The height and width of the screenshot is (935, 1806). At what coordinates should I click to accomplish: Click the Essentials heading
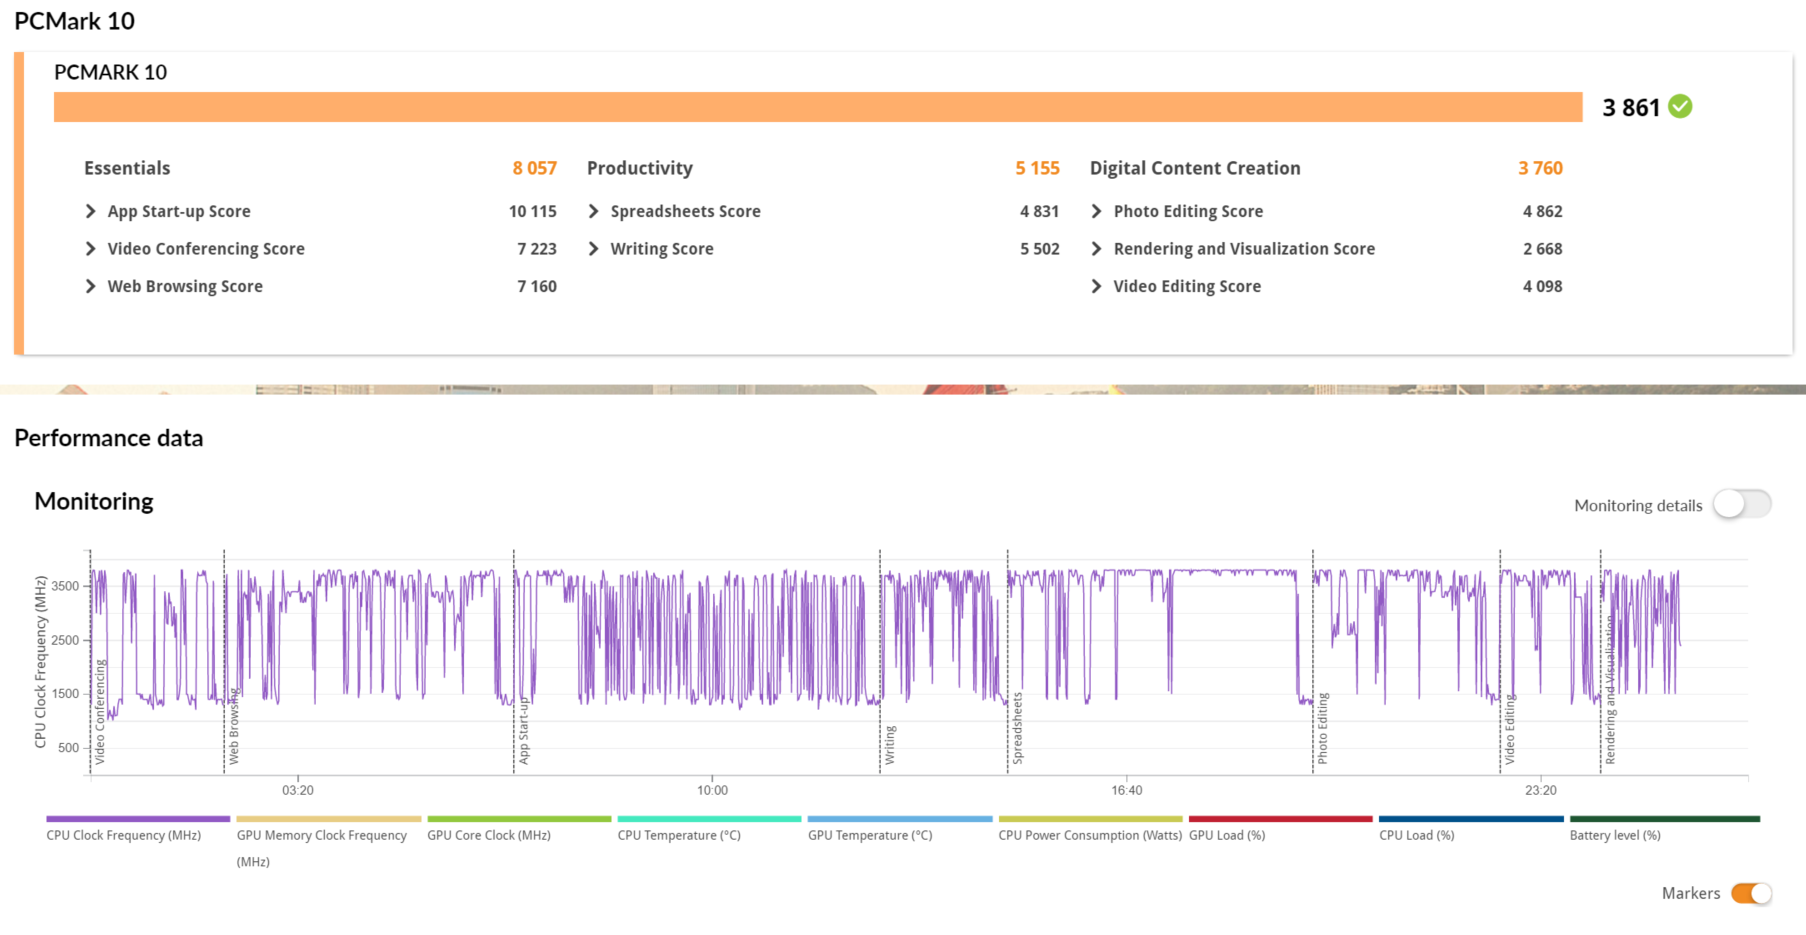point(127,168)
